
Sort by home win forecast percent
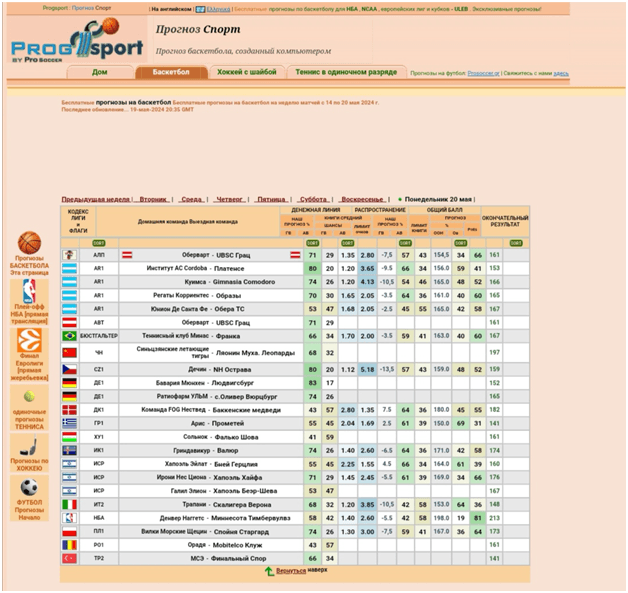point(312,243)
